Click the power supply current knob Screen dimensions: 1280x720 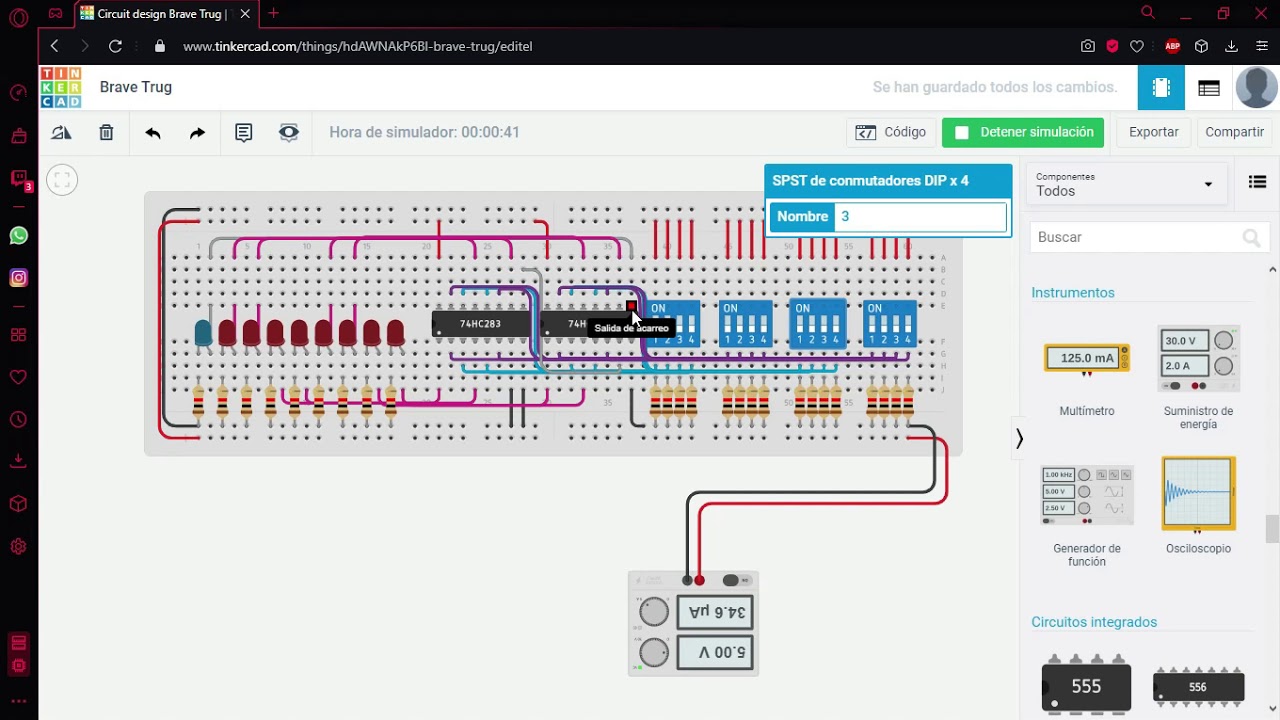click(x=654, y=611)
